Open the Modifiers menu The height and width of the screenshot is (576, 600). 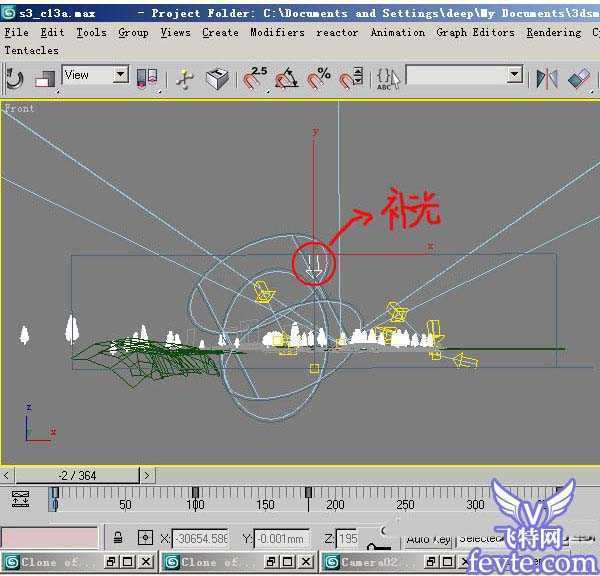[x=277, y=33]
